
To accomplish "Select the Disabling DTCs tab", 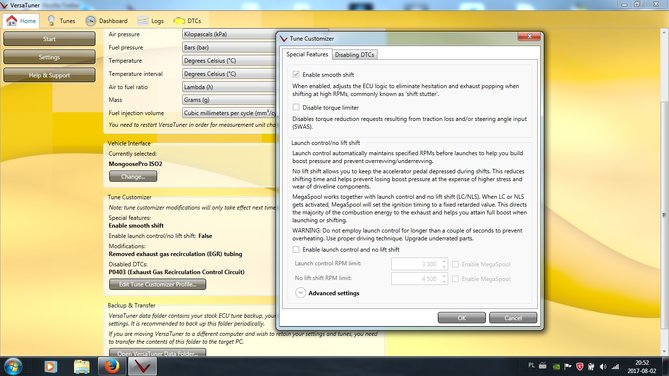I will pos(354,55).
